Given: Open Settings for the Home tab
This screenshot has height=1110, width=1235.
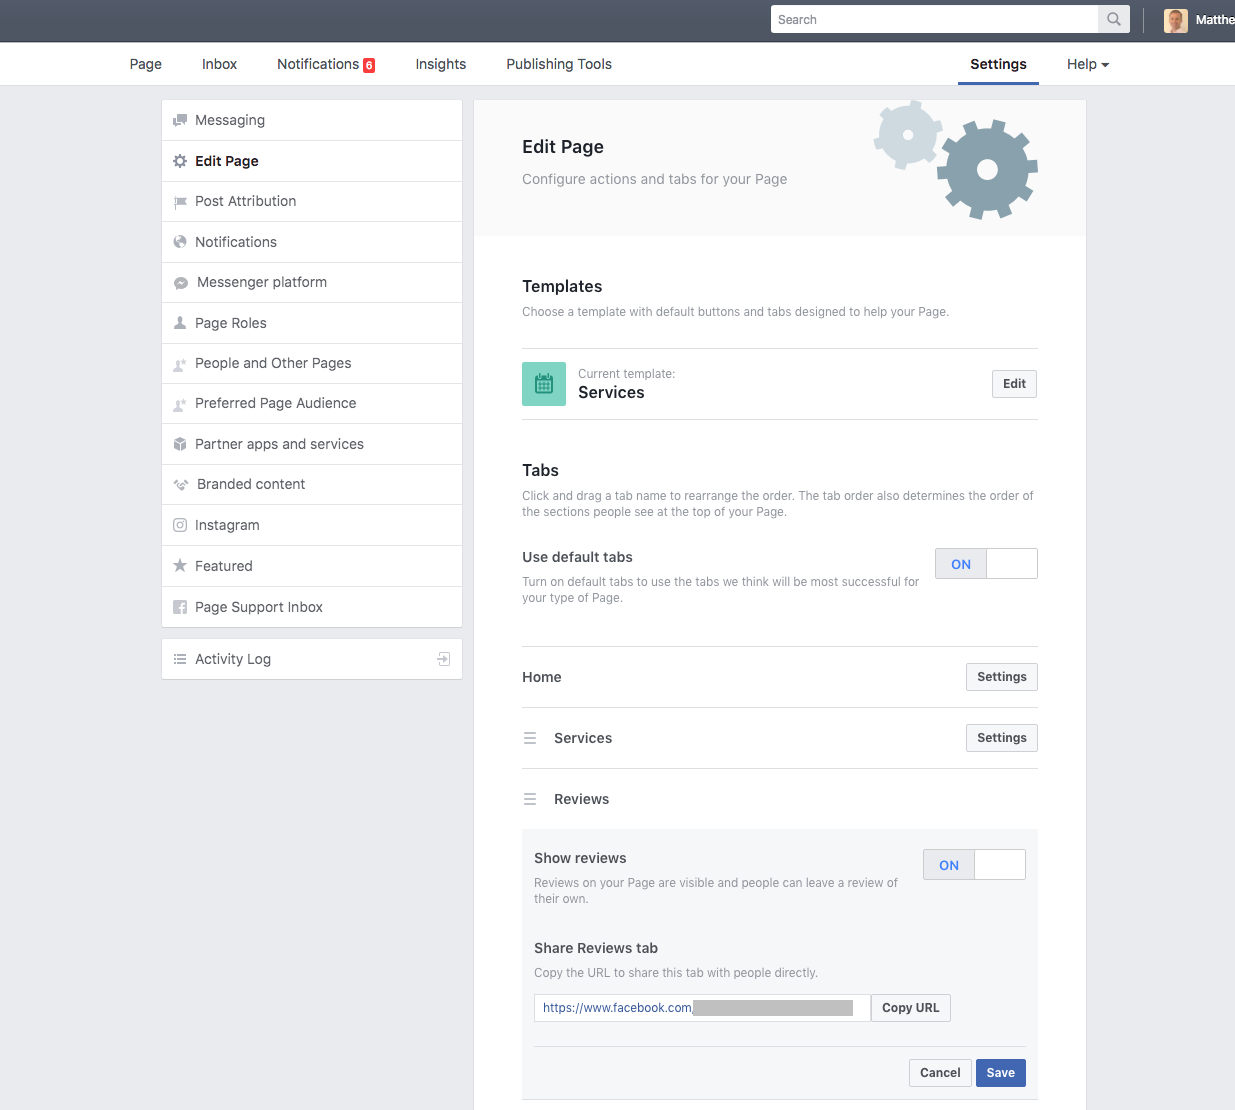Looking at the screenshot, I should click(1002, 677).
